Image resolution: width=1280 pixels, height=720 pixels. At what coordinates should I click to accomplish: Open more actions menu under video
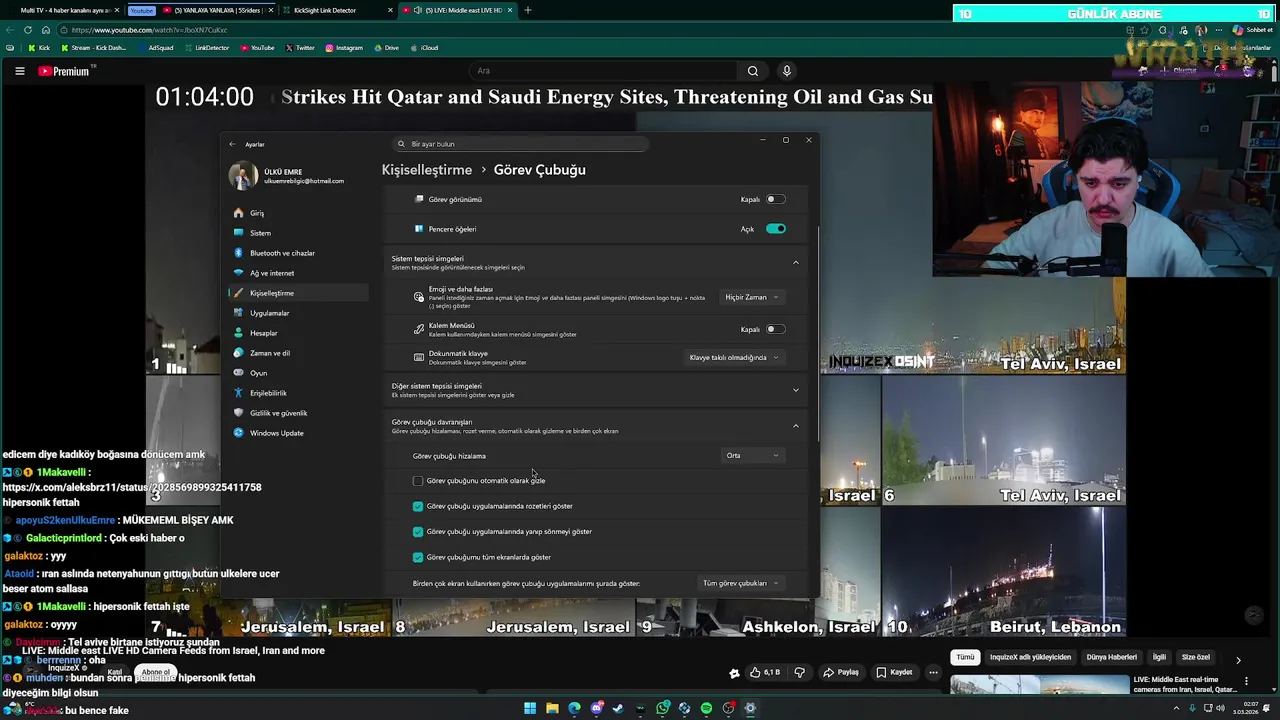coord(933,672)
